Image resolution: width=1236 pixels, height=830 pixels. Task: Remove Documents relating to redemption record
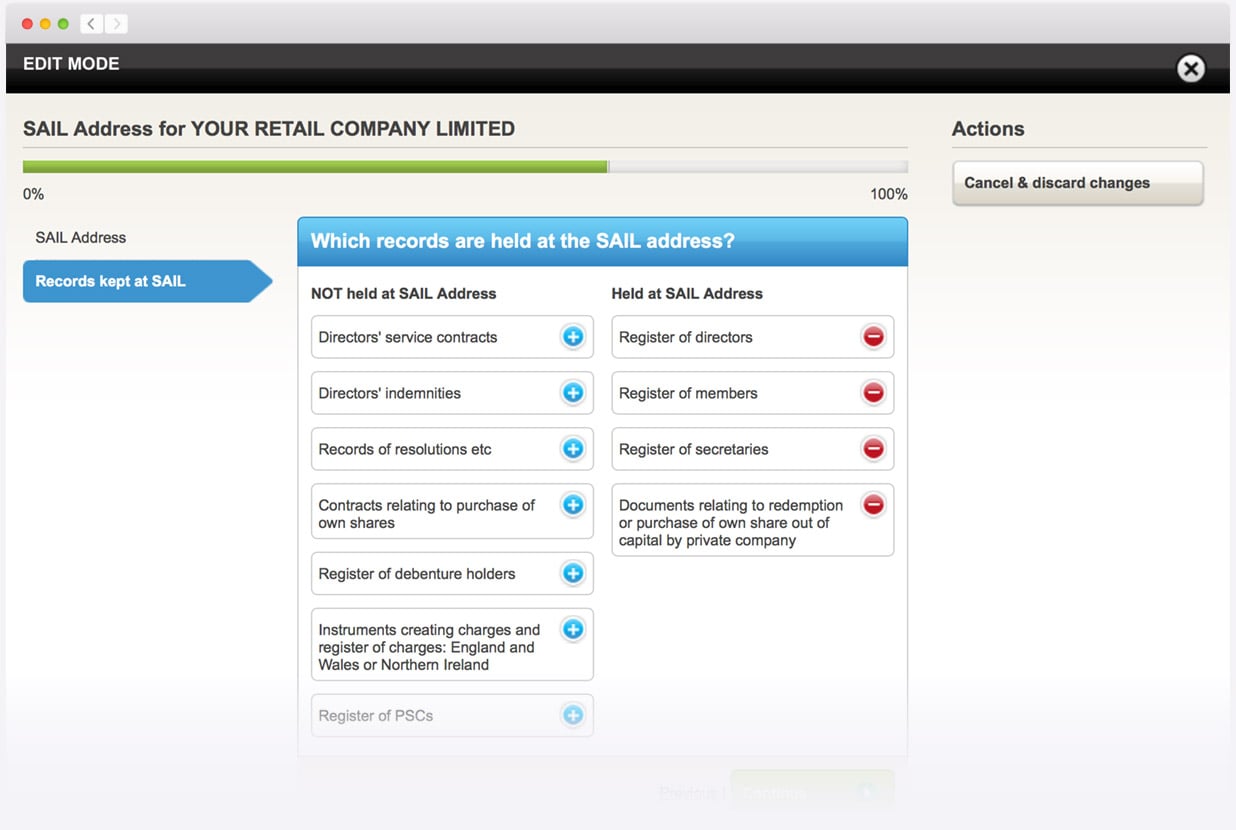(x=873, y=505)
